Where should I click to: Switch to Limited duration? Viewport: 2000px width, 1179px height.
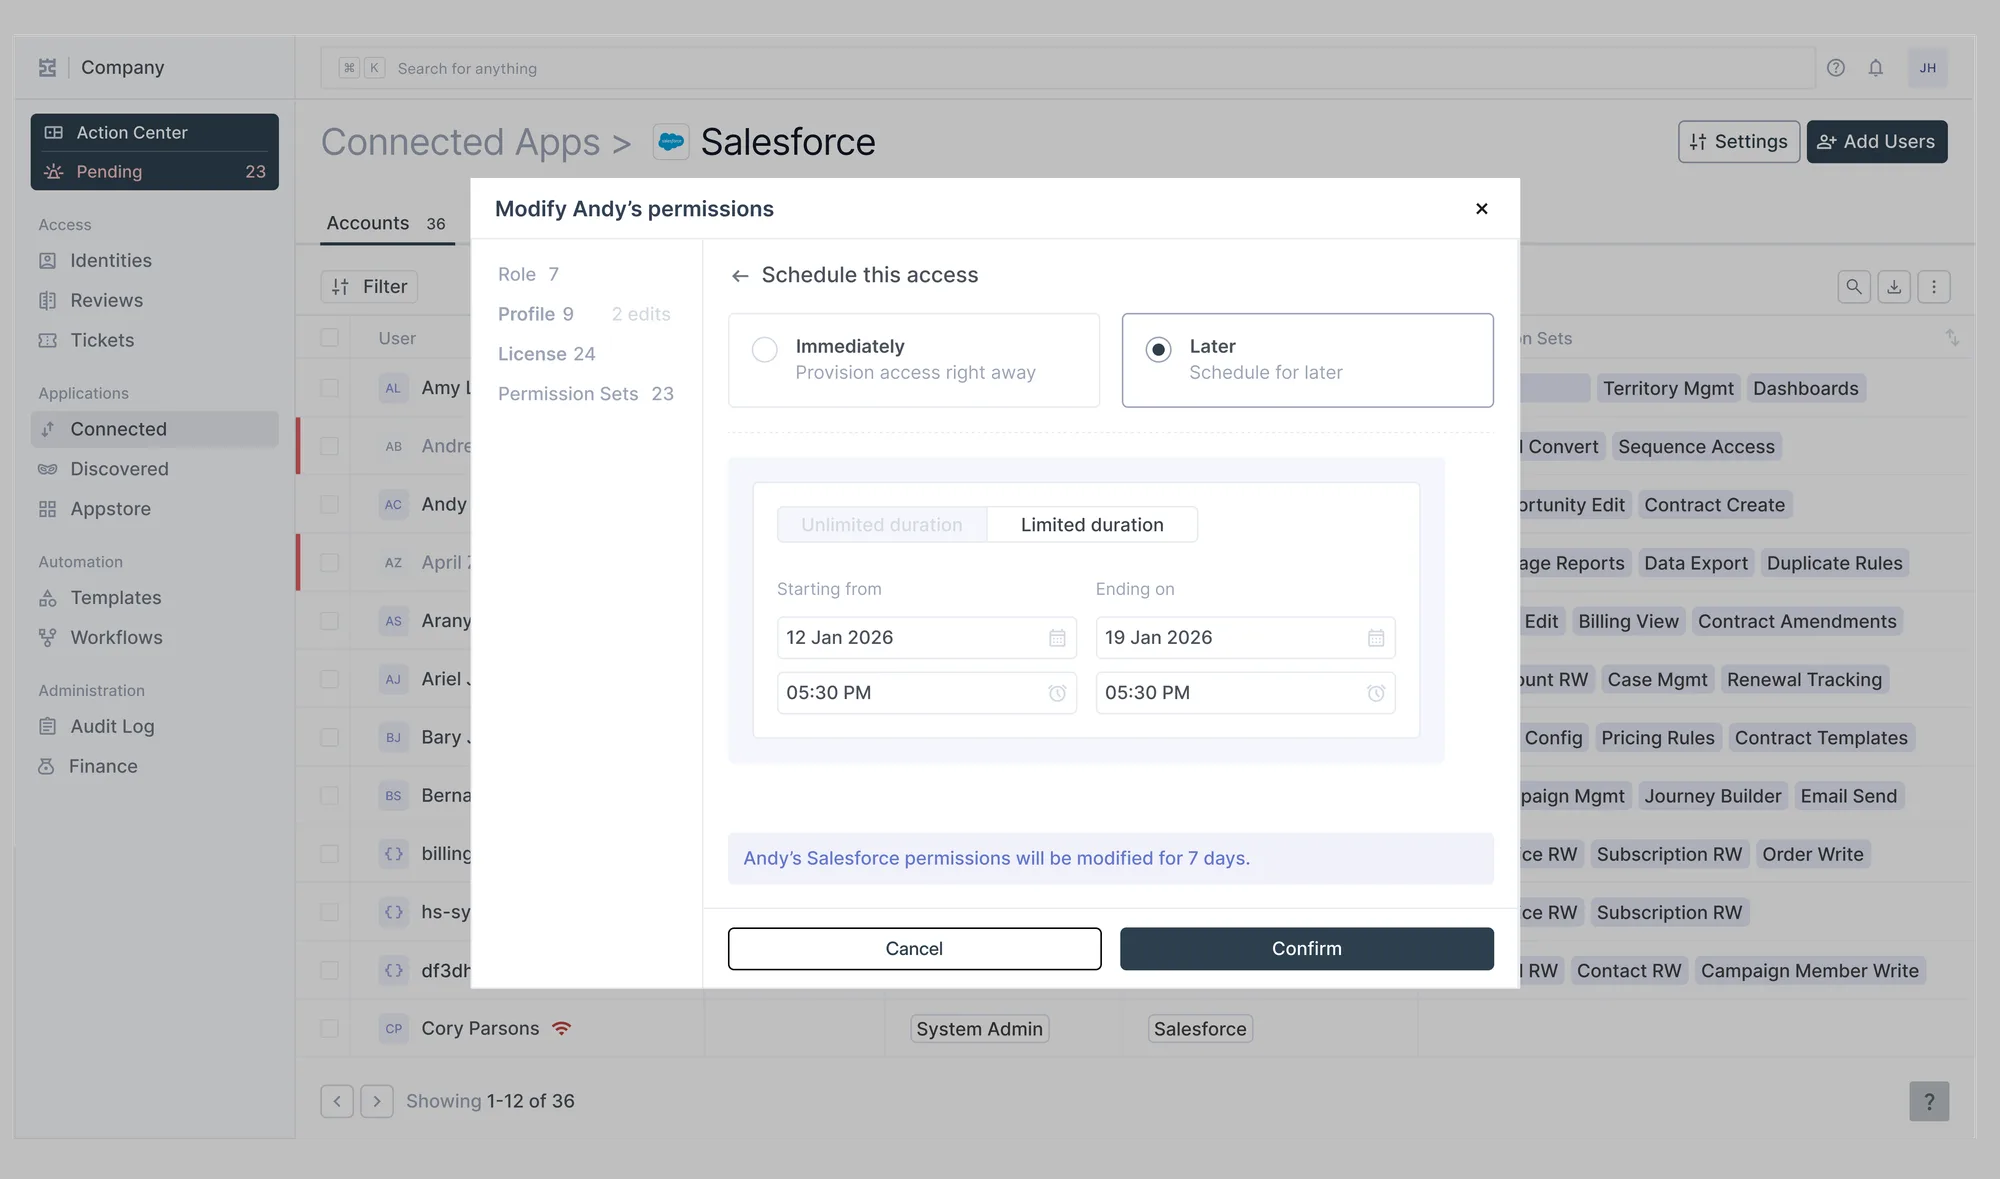tap(1092, 525)
